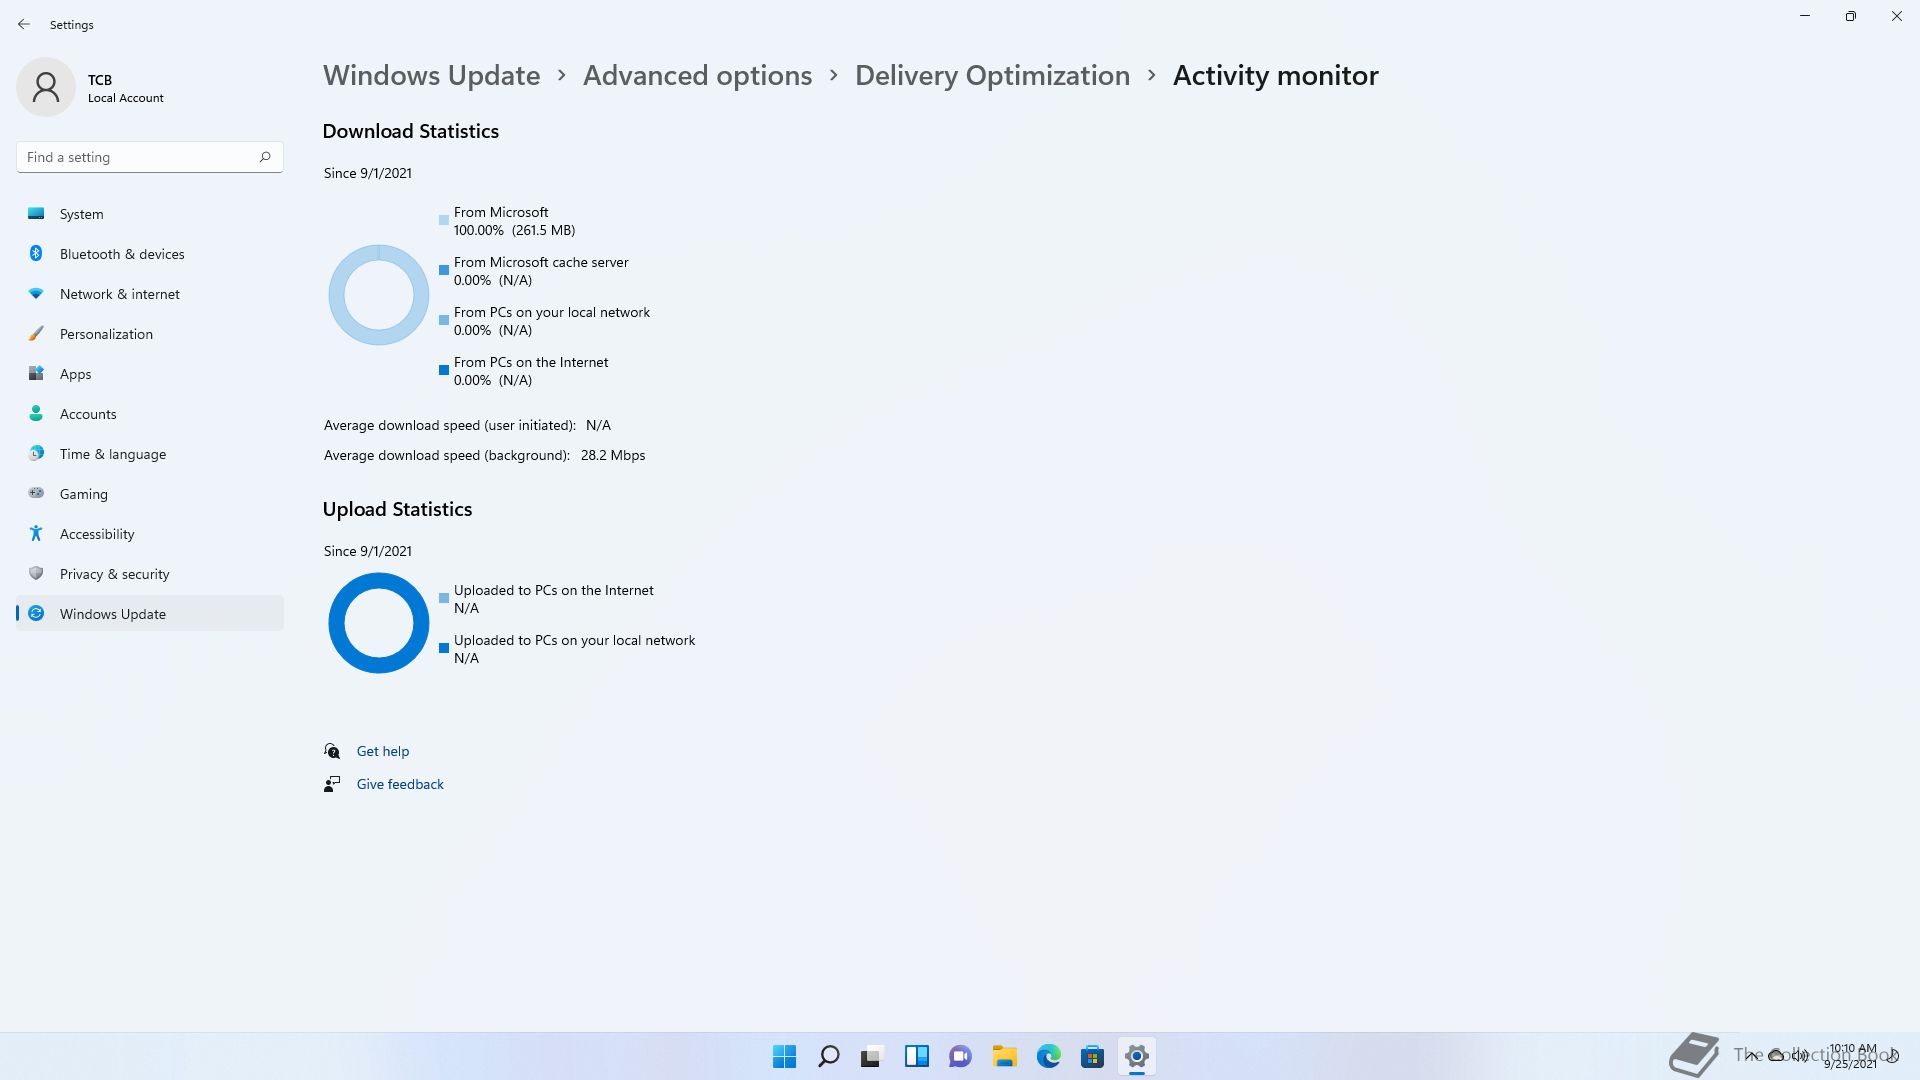
Task: Focus the Find a setting search box
Action: click(x=150, y=157)
